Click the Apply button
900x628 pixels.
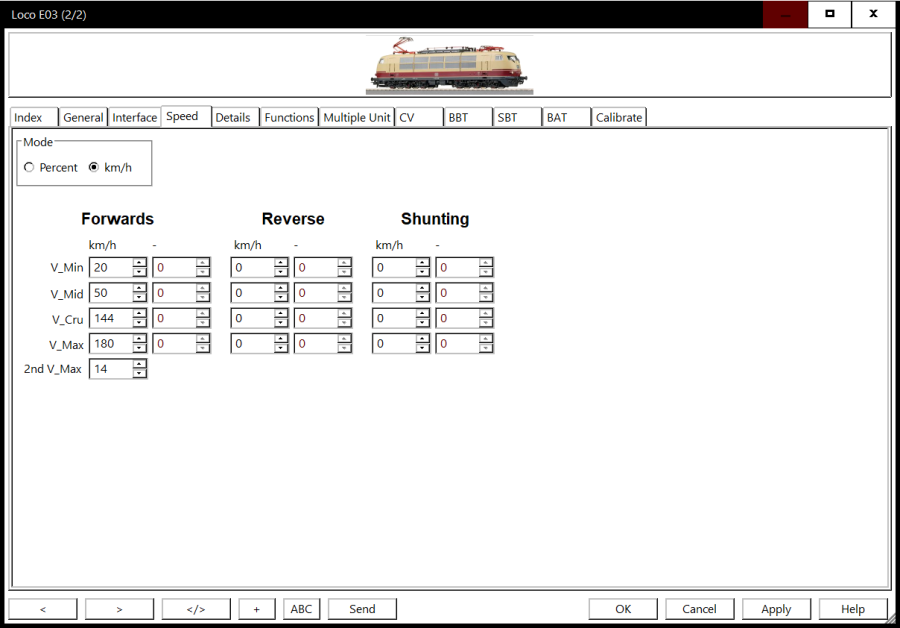click(776, 609)
